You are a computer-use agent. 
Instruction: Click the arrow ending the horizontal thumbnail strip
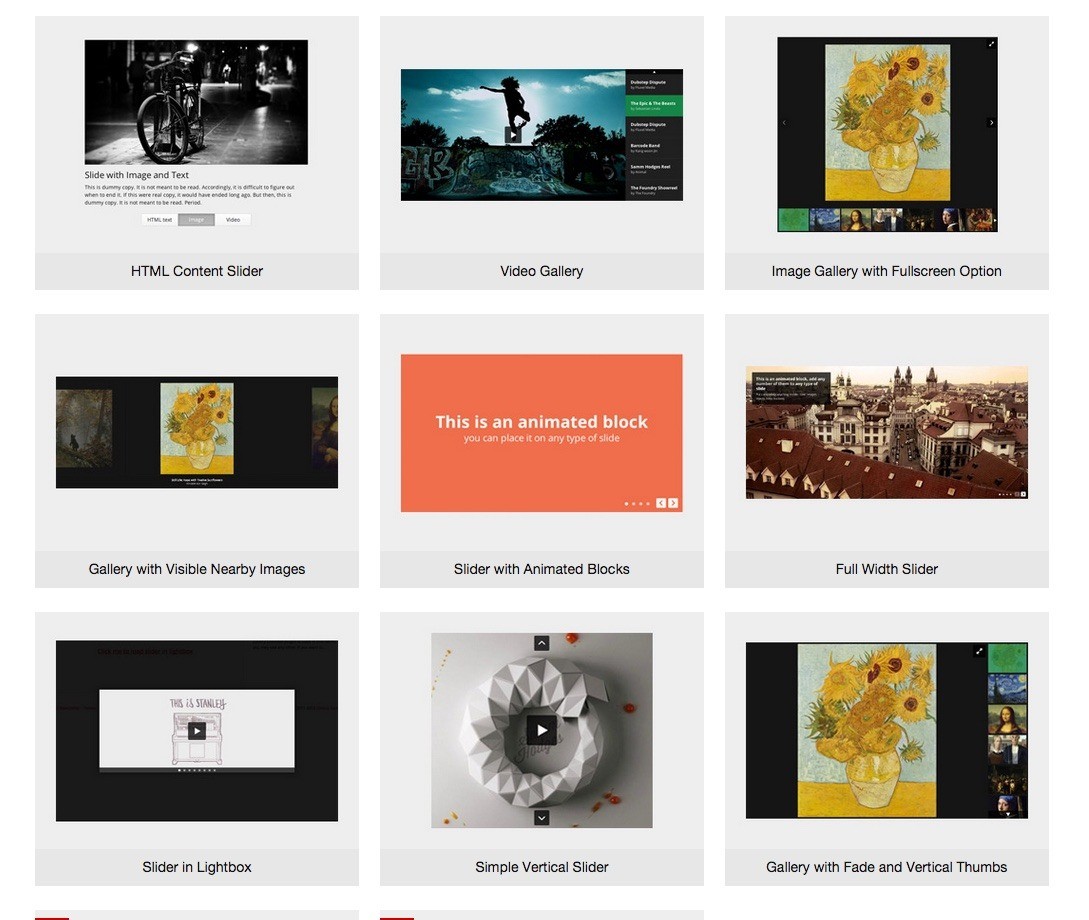pos(995,220)
